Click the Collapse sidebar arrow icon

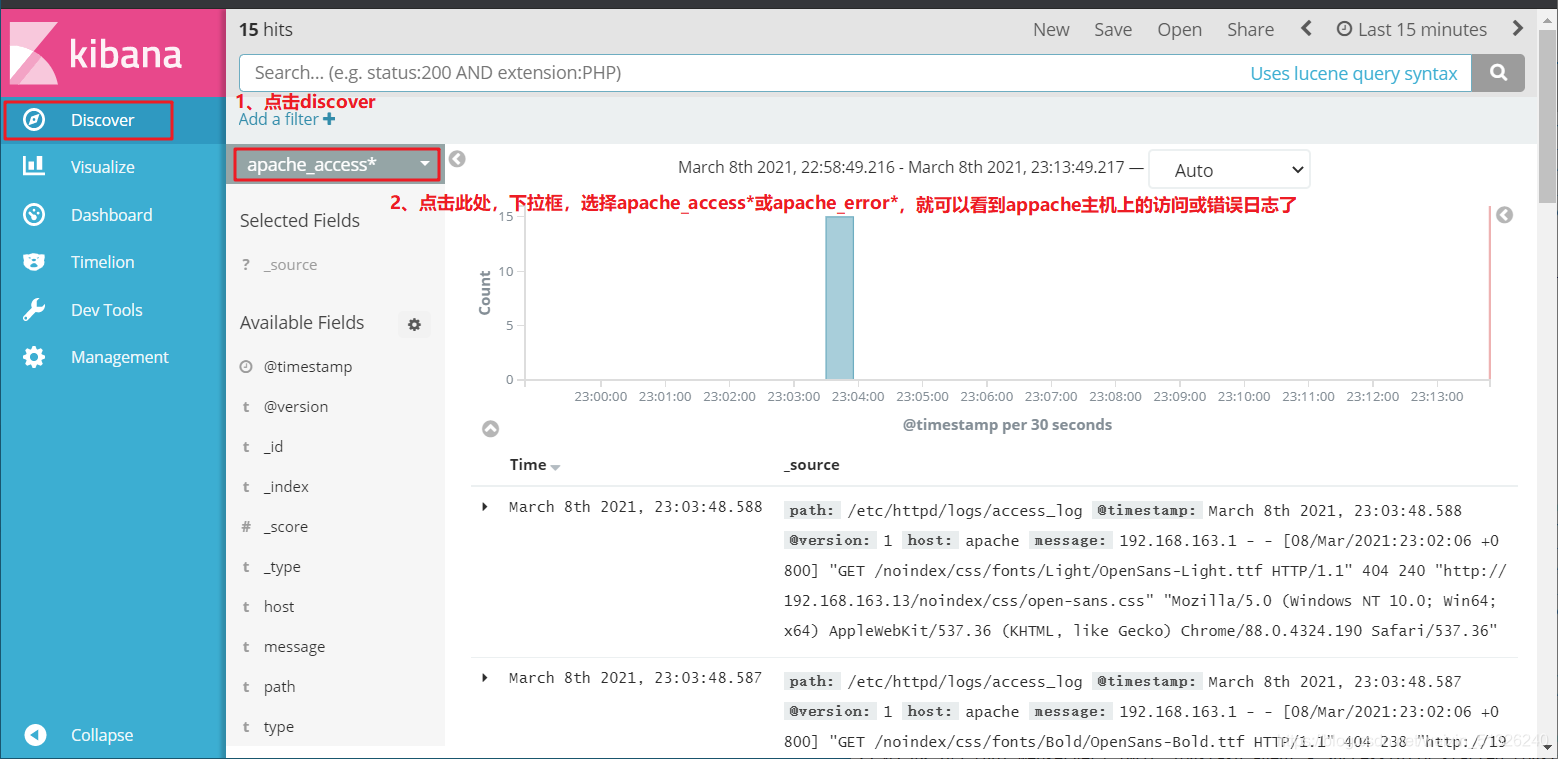(35, 735)
